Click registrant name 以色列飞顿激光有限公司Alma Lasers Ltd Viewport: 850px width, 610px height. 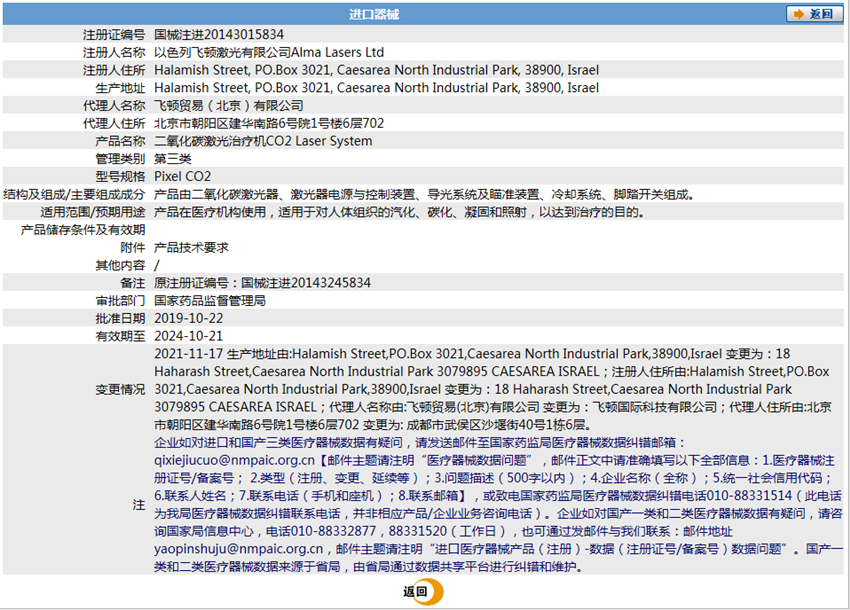click(269, 53)
